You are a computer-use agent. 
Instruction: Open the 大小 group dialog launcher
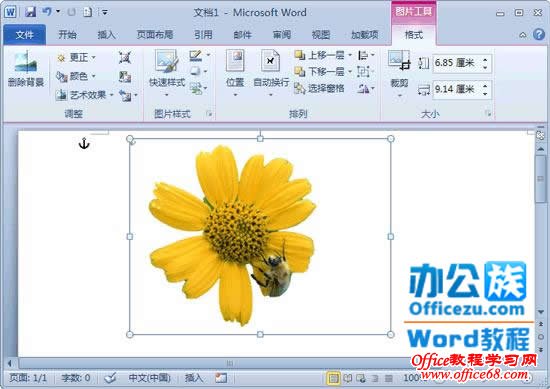(x=488, y=114)
